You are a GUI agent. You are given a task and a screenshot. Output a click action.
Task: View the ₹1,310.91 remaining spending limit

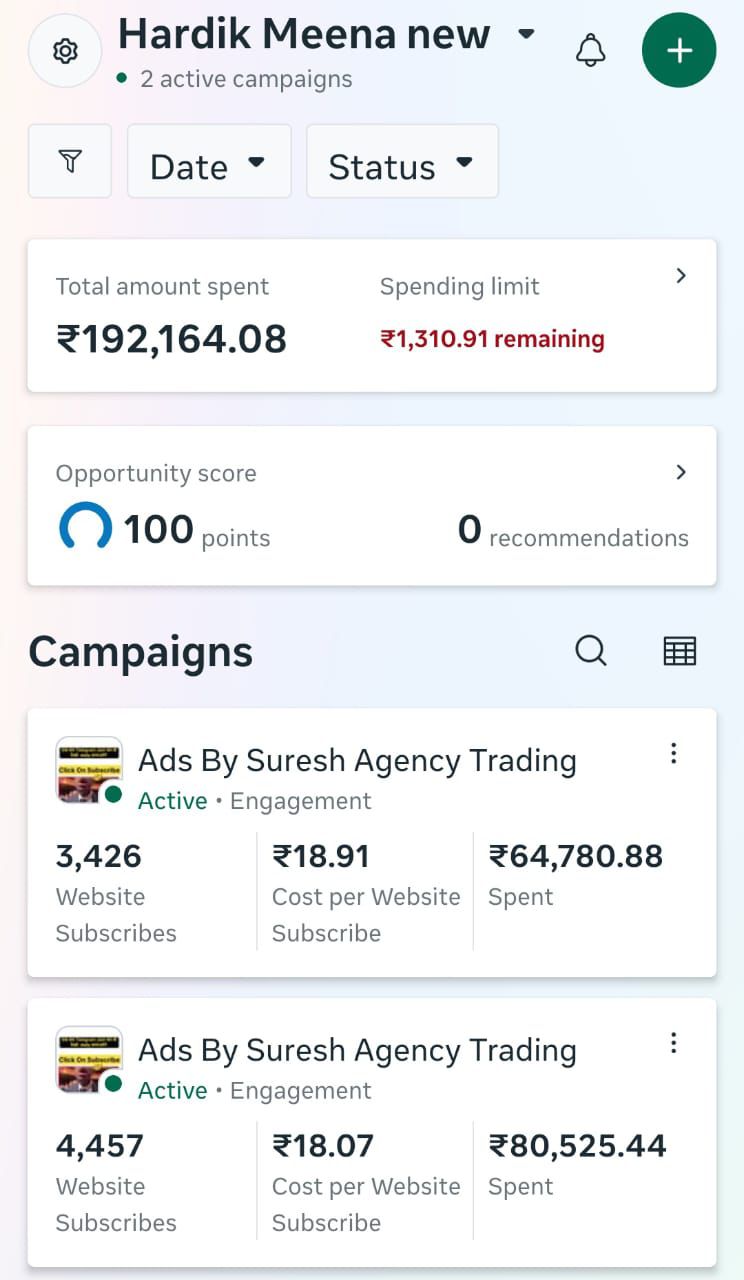(x=492, y=338)
